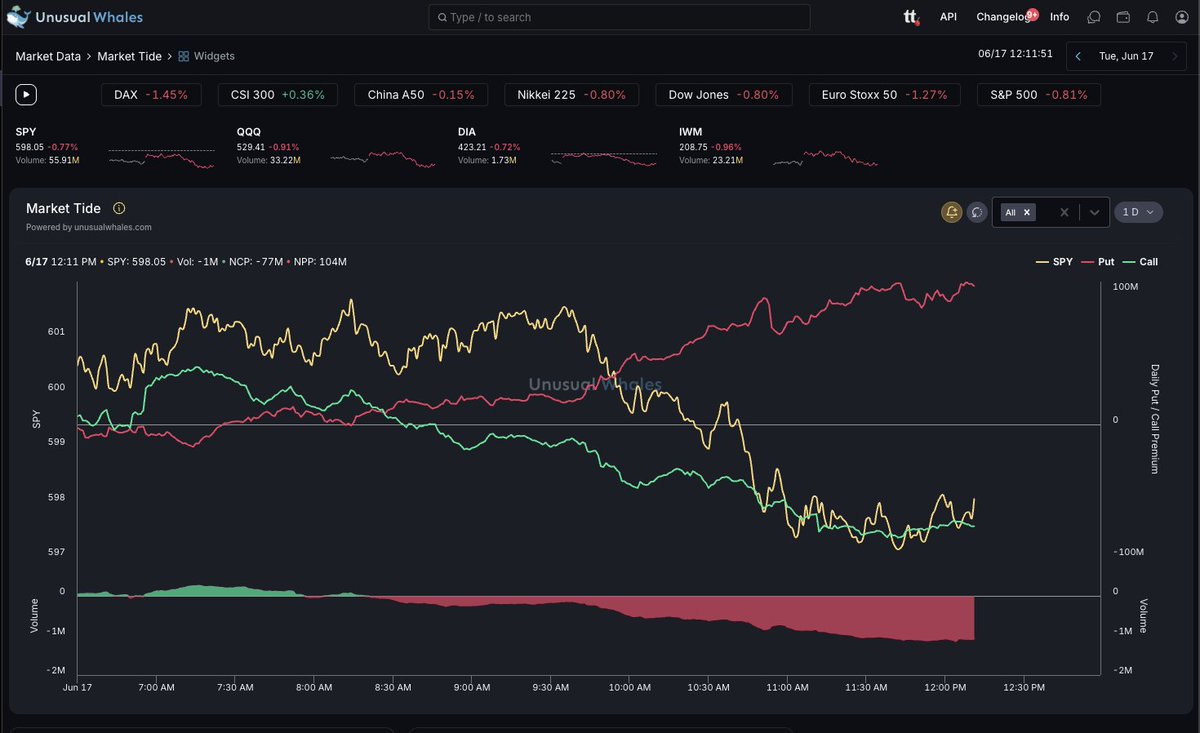Click the Market Tide info circle icon
Image resolution: width=1200 pixels, height=733 pixels.
coord(119,208)
